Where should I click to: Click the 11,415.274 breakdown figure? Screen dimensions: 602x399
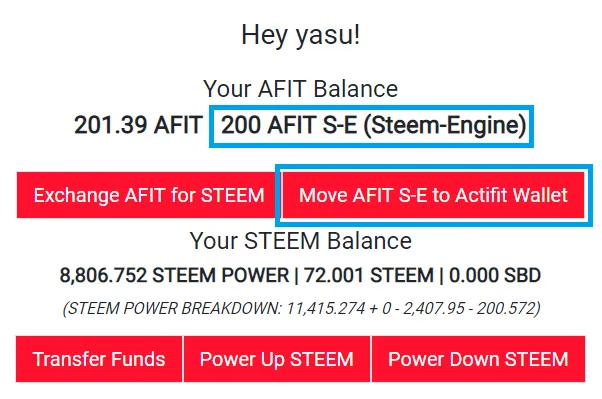(x=326, y=308)
